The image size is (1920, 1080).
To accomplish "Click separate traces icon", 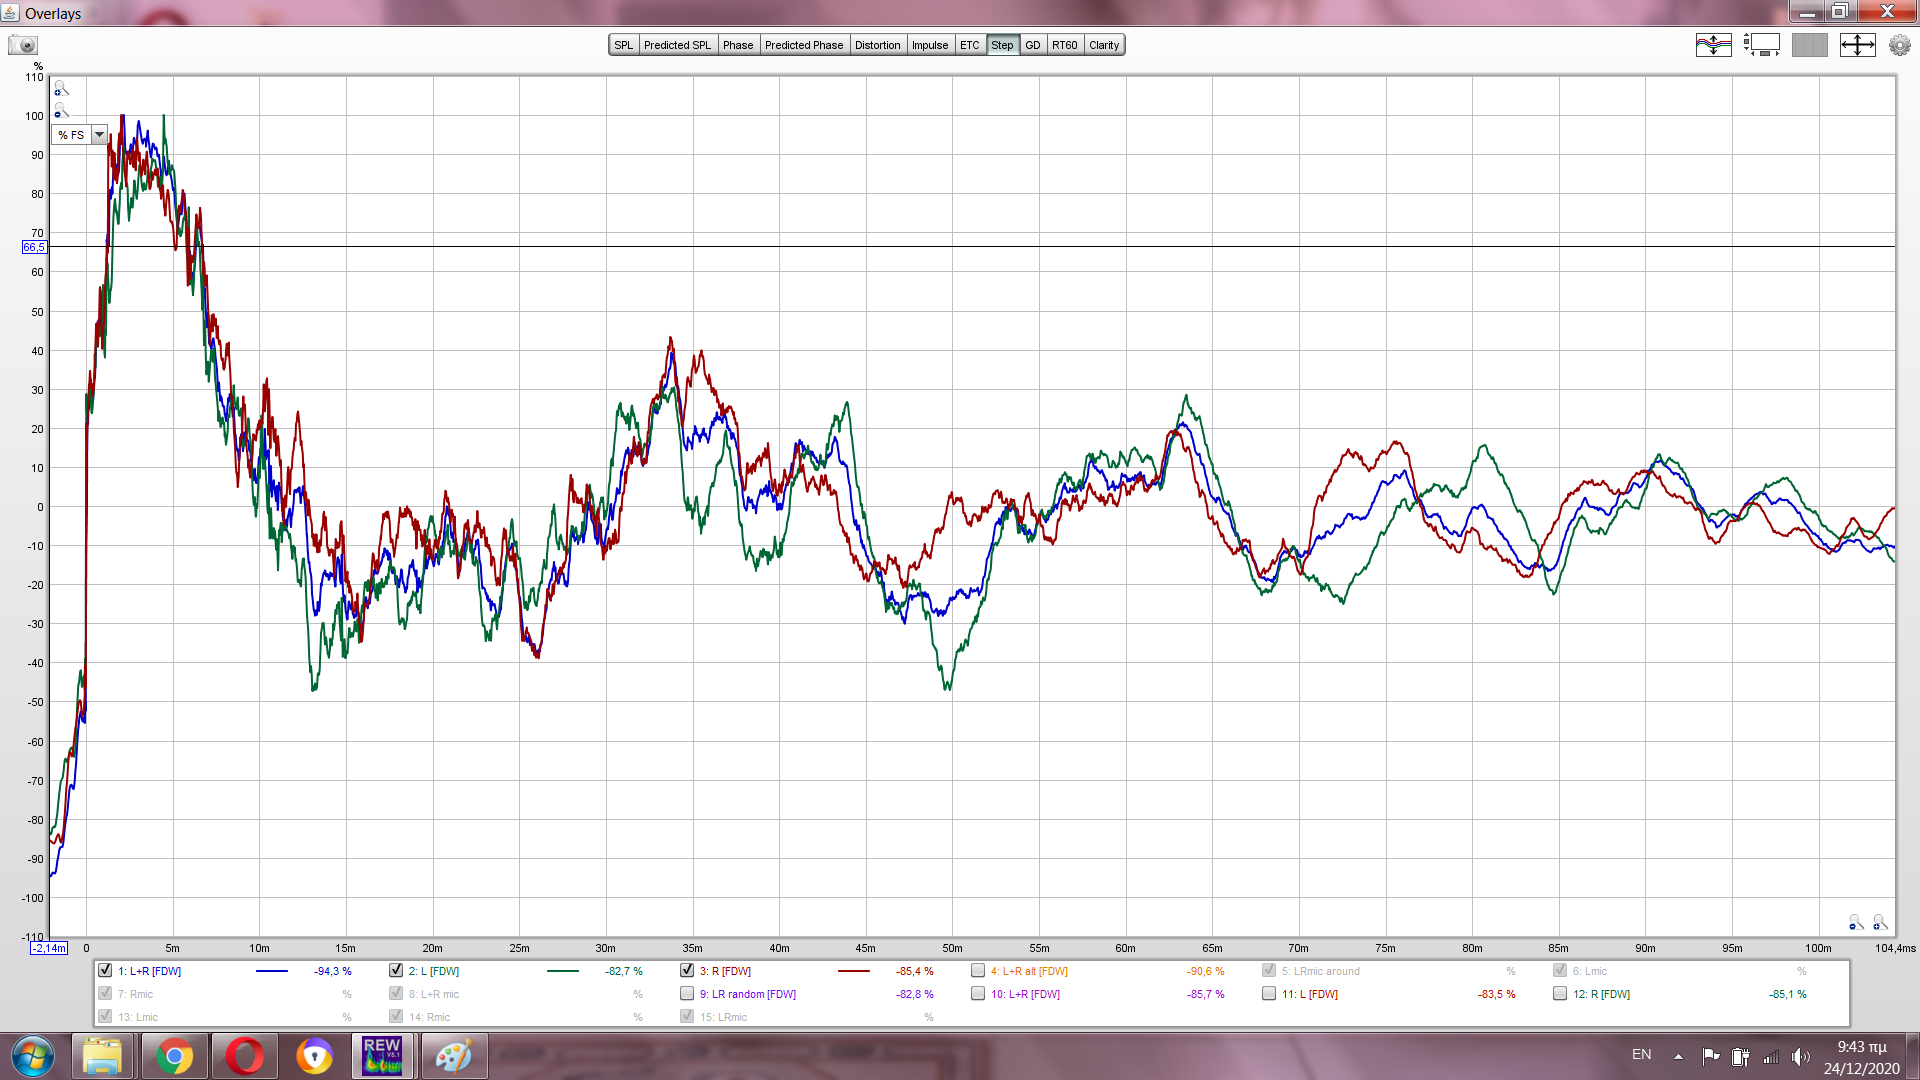I will [x=1713, y=45].
